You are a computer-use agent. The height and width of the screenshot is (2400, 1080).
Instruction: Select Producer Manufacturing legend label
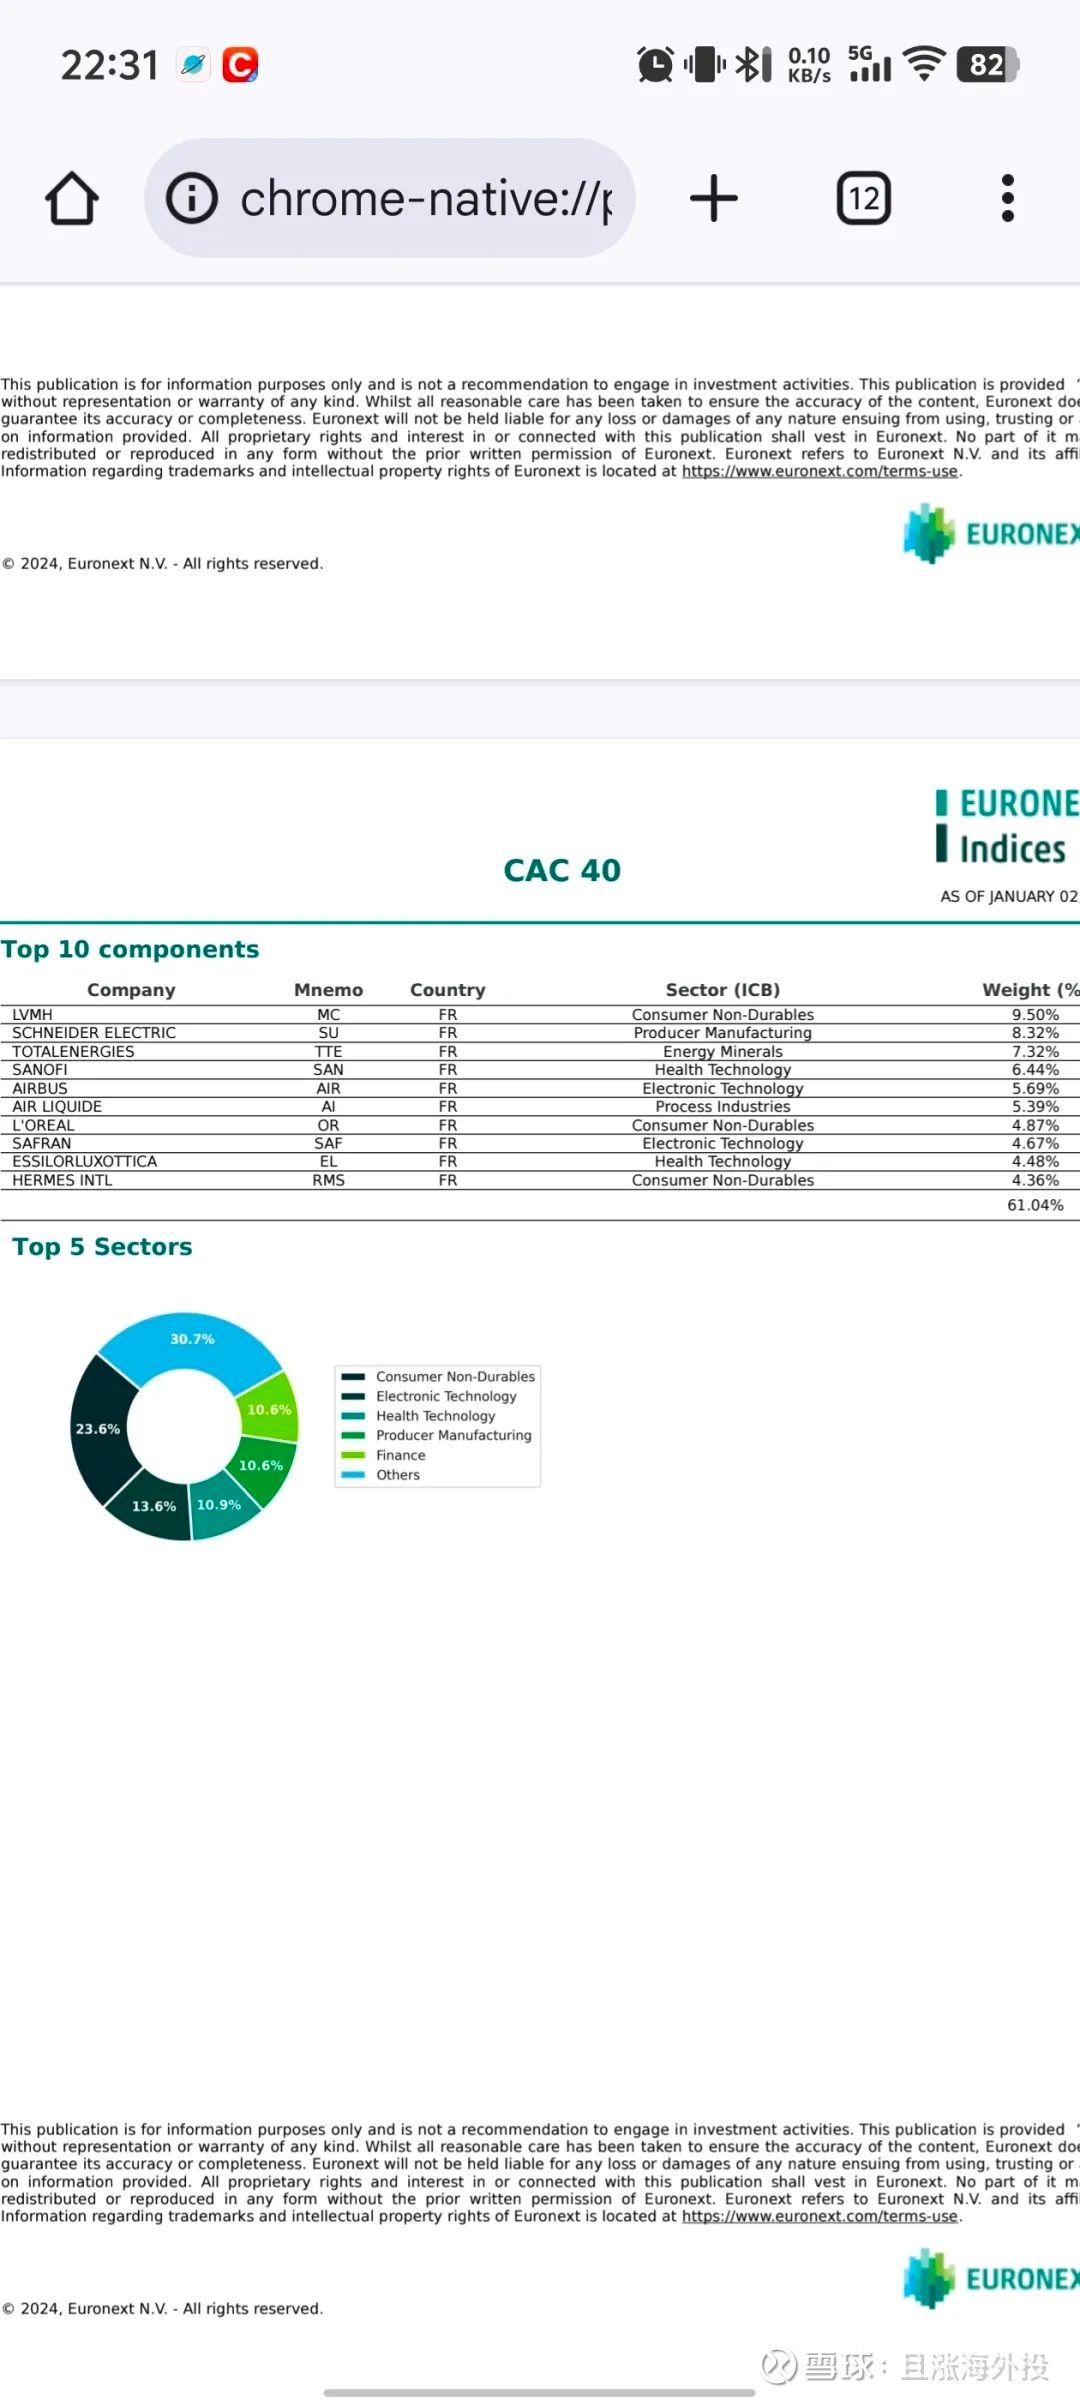tap(454, 1435)
